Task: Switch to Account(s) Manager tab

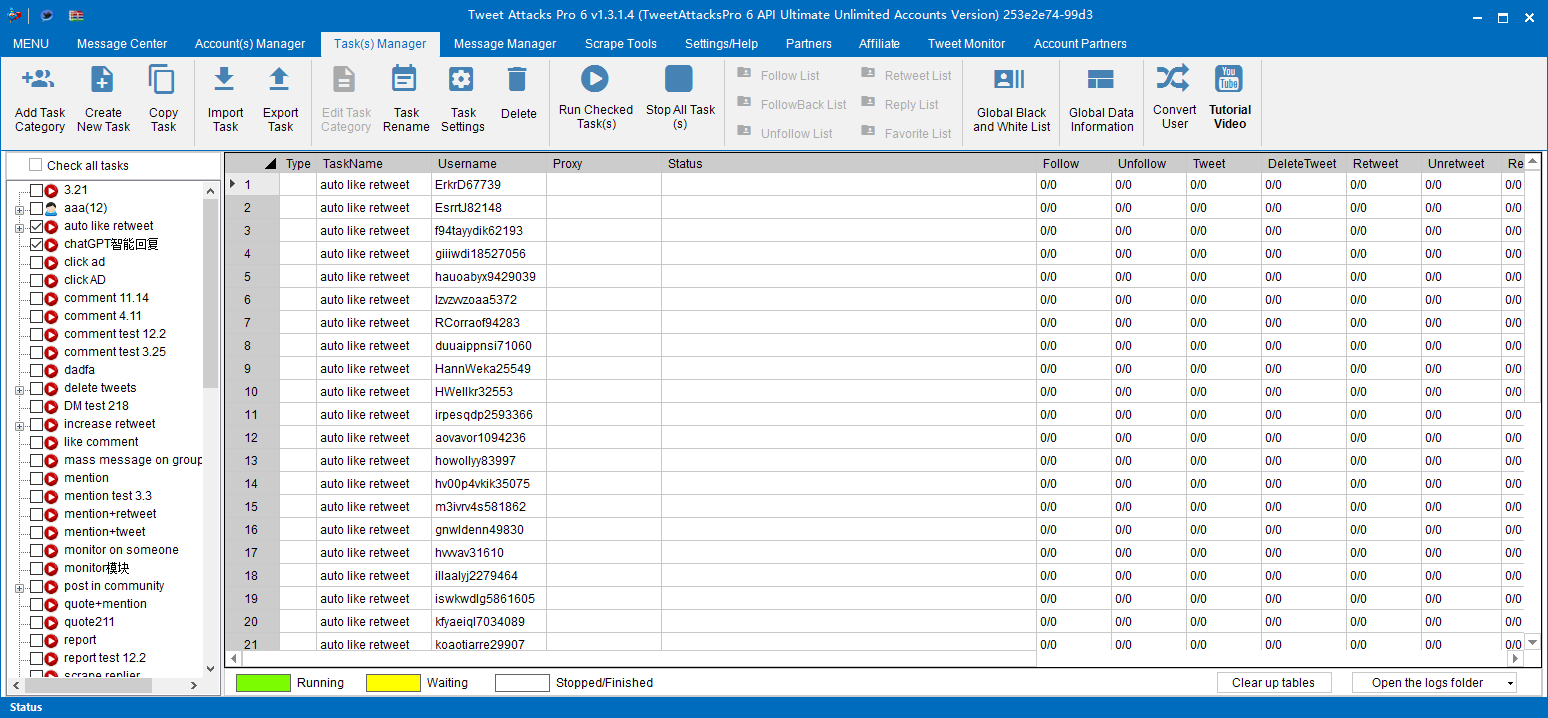Action: click(x=250, y=44)
